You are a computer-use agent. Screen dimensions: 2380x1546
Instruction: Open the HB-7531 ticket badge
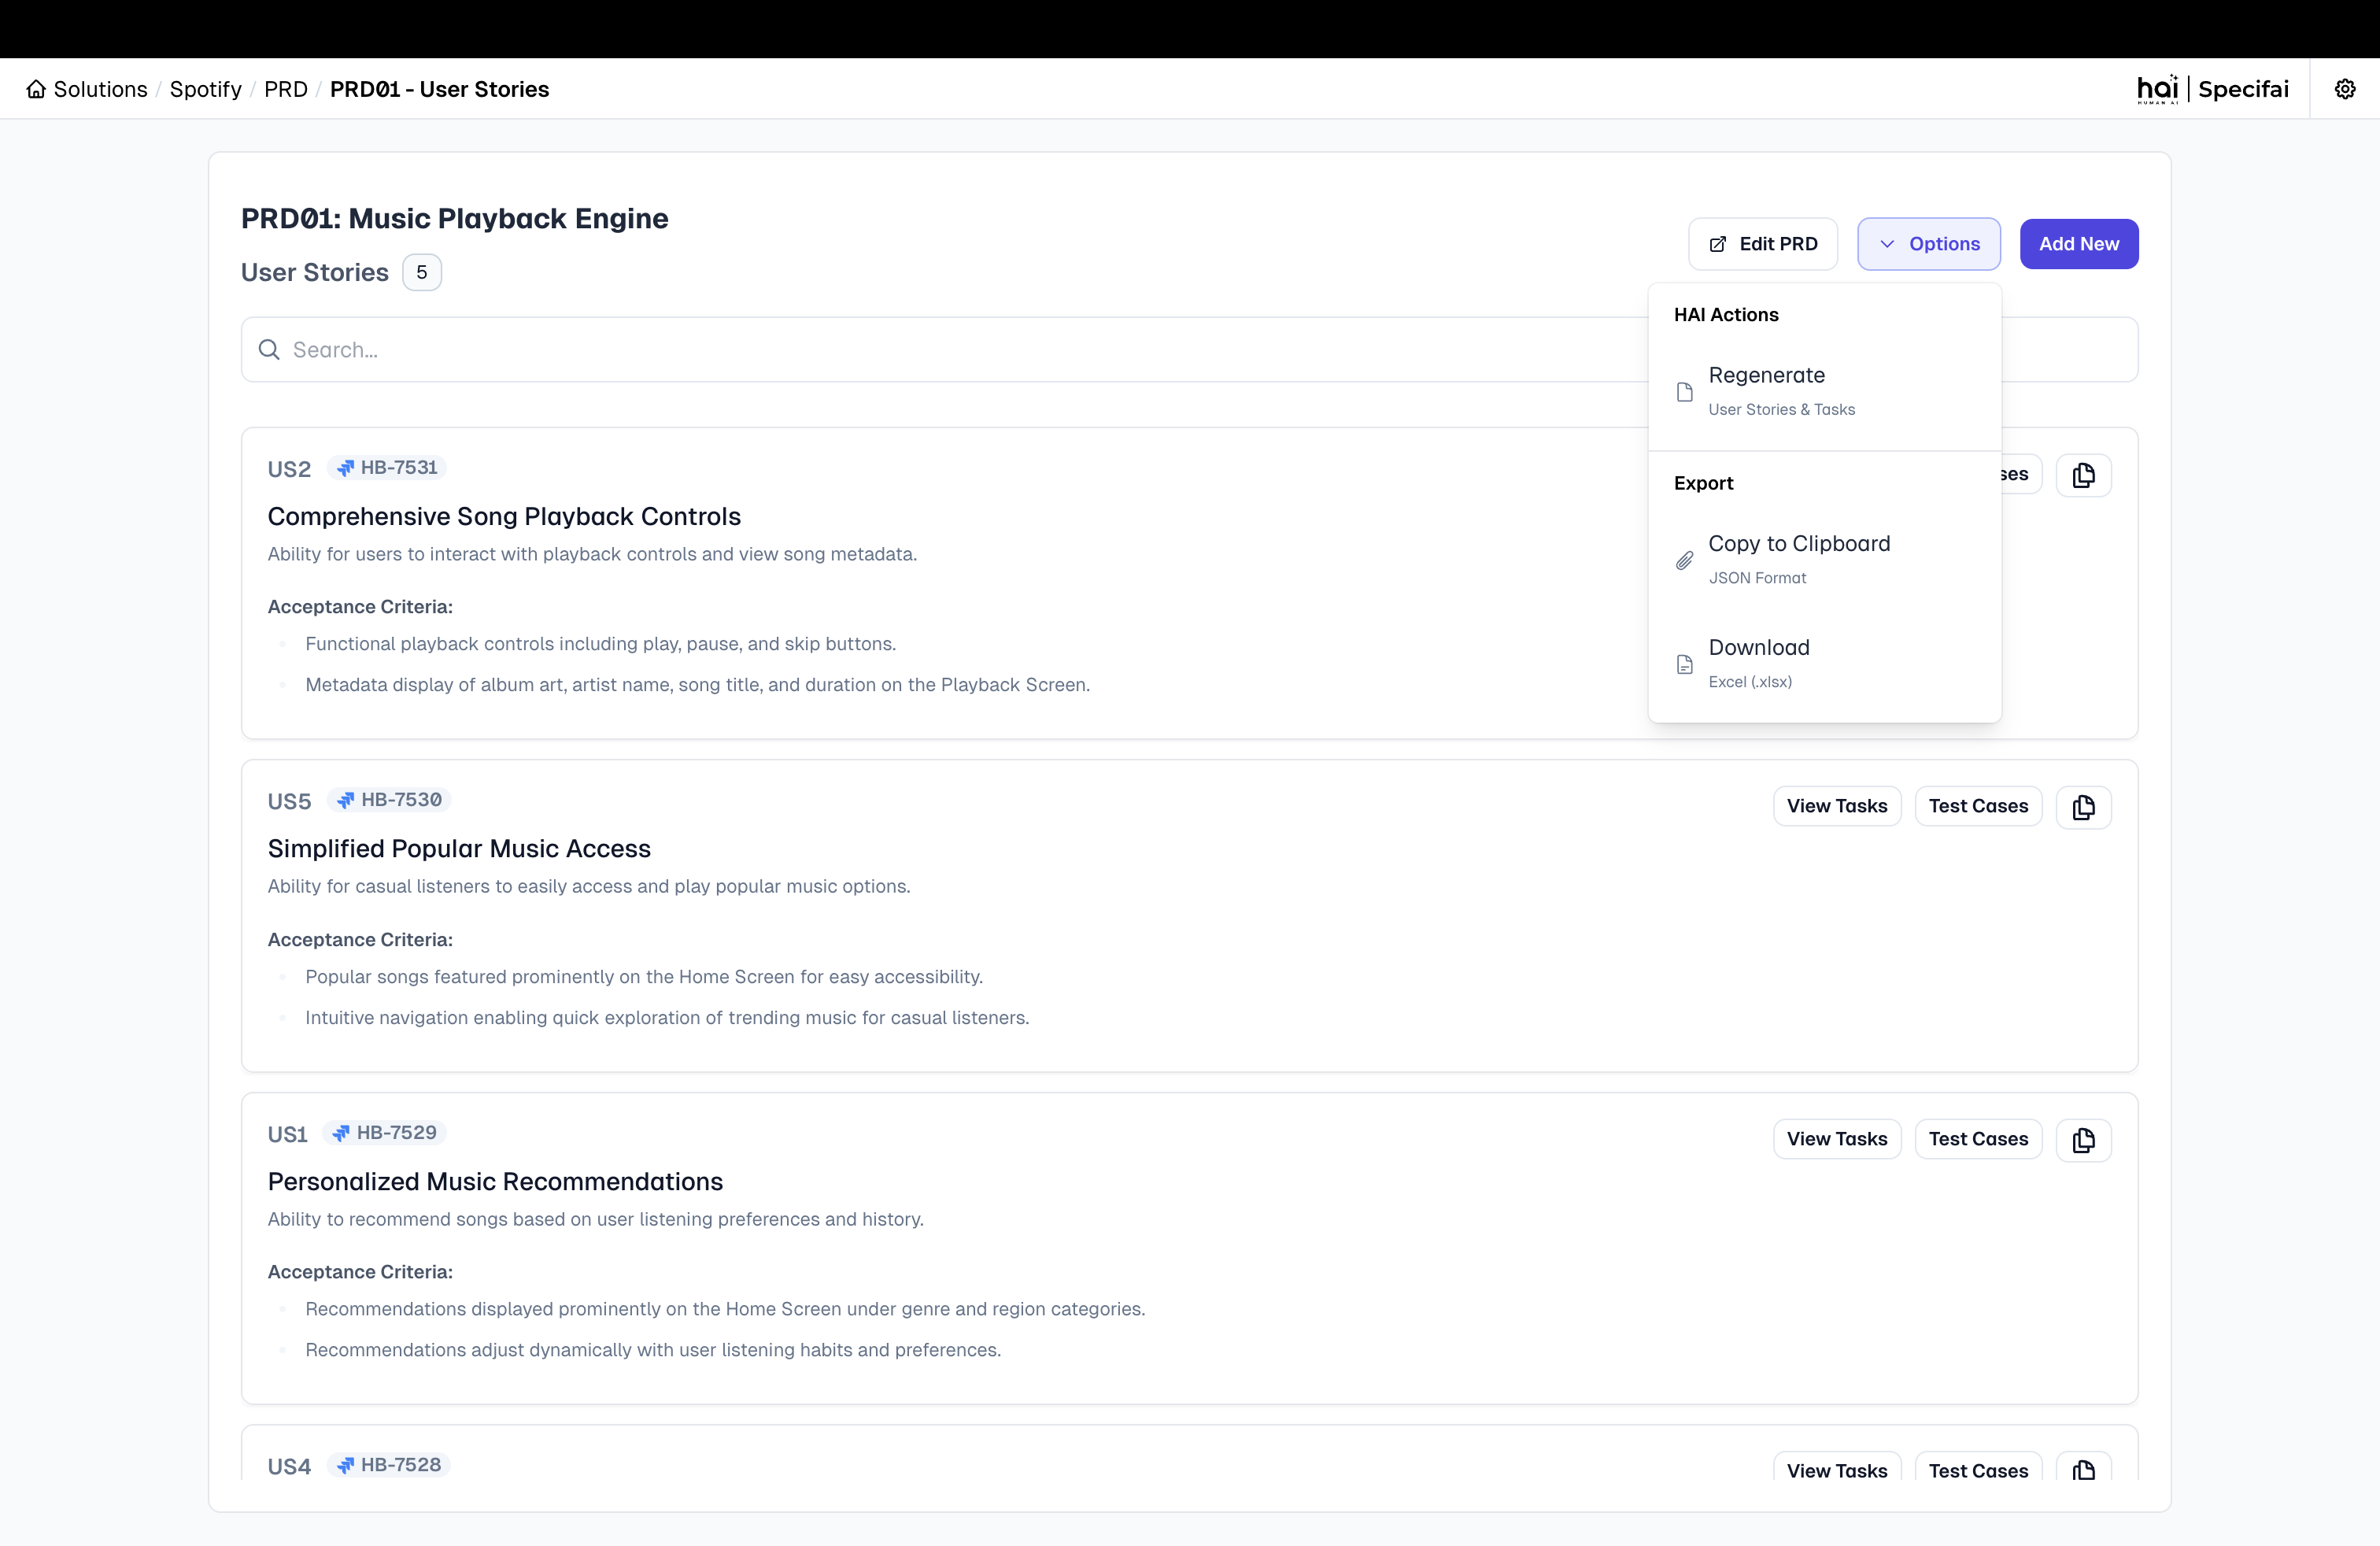(386, 468)
